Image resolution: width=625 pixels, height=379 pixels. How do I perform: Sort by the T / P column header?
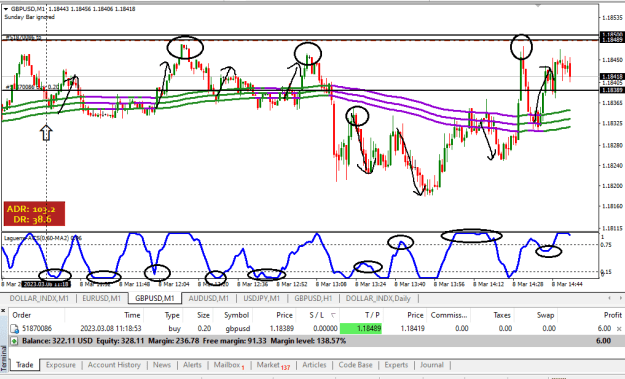372,315
